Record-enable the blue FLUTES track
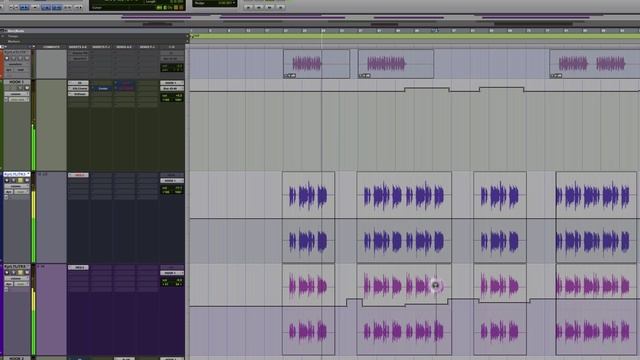640x360 pixels. [7, 180]
